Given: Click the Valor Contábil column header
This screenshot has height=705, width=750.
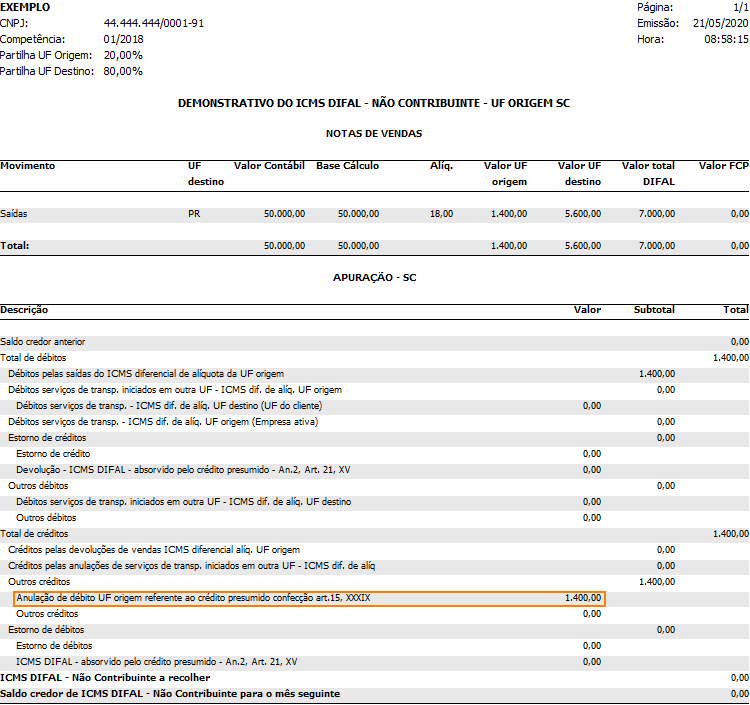Looking at the screenshot, I should click(269, 165).
